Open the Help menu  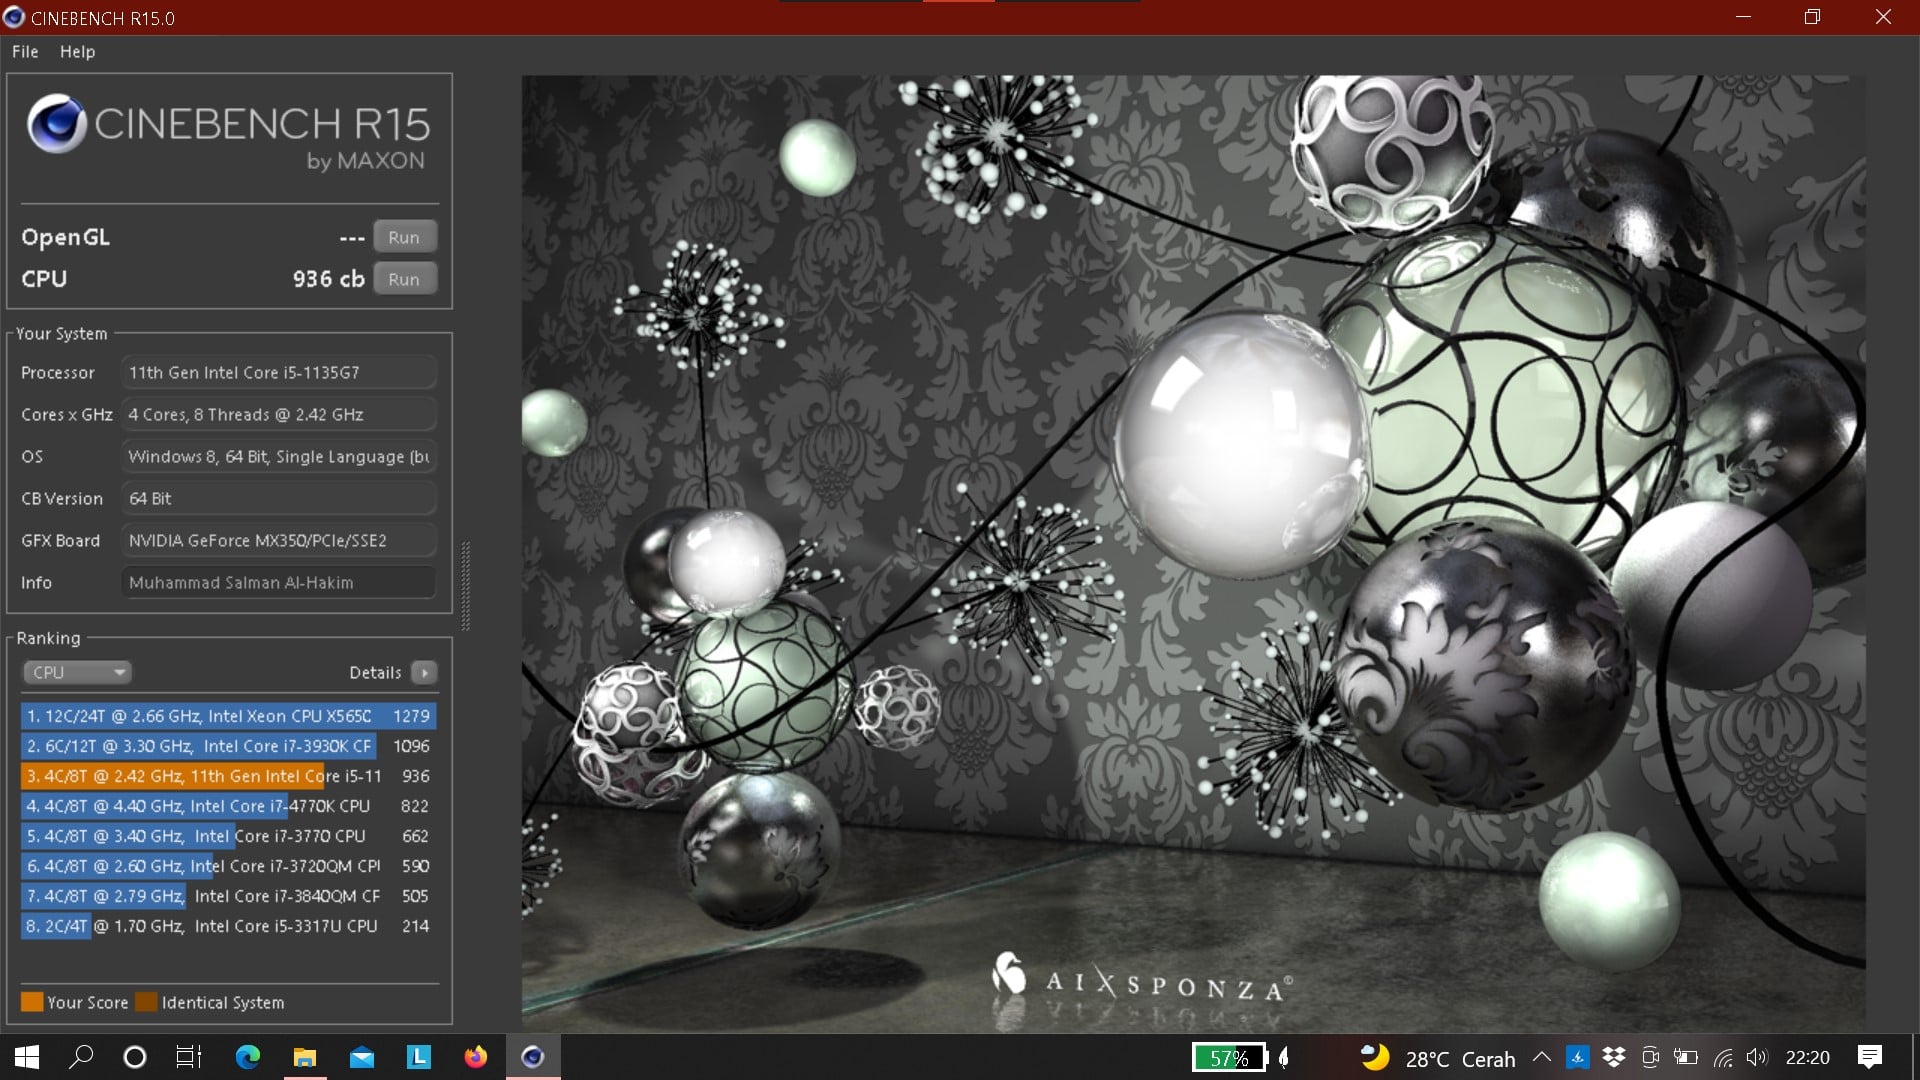(x=77, y=52)
